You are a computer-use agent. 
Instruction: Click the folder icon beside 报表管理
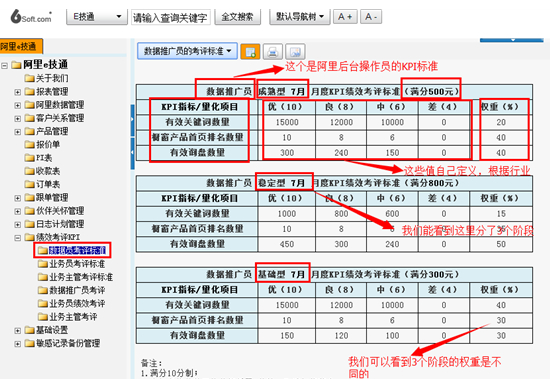[x=29, y=91]
